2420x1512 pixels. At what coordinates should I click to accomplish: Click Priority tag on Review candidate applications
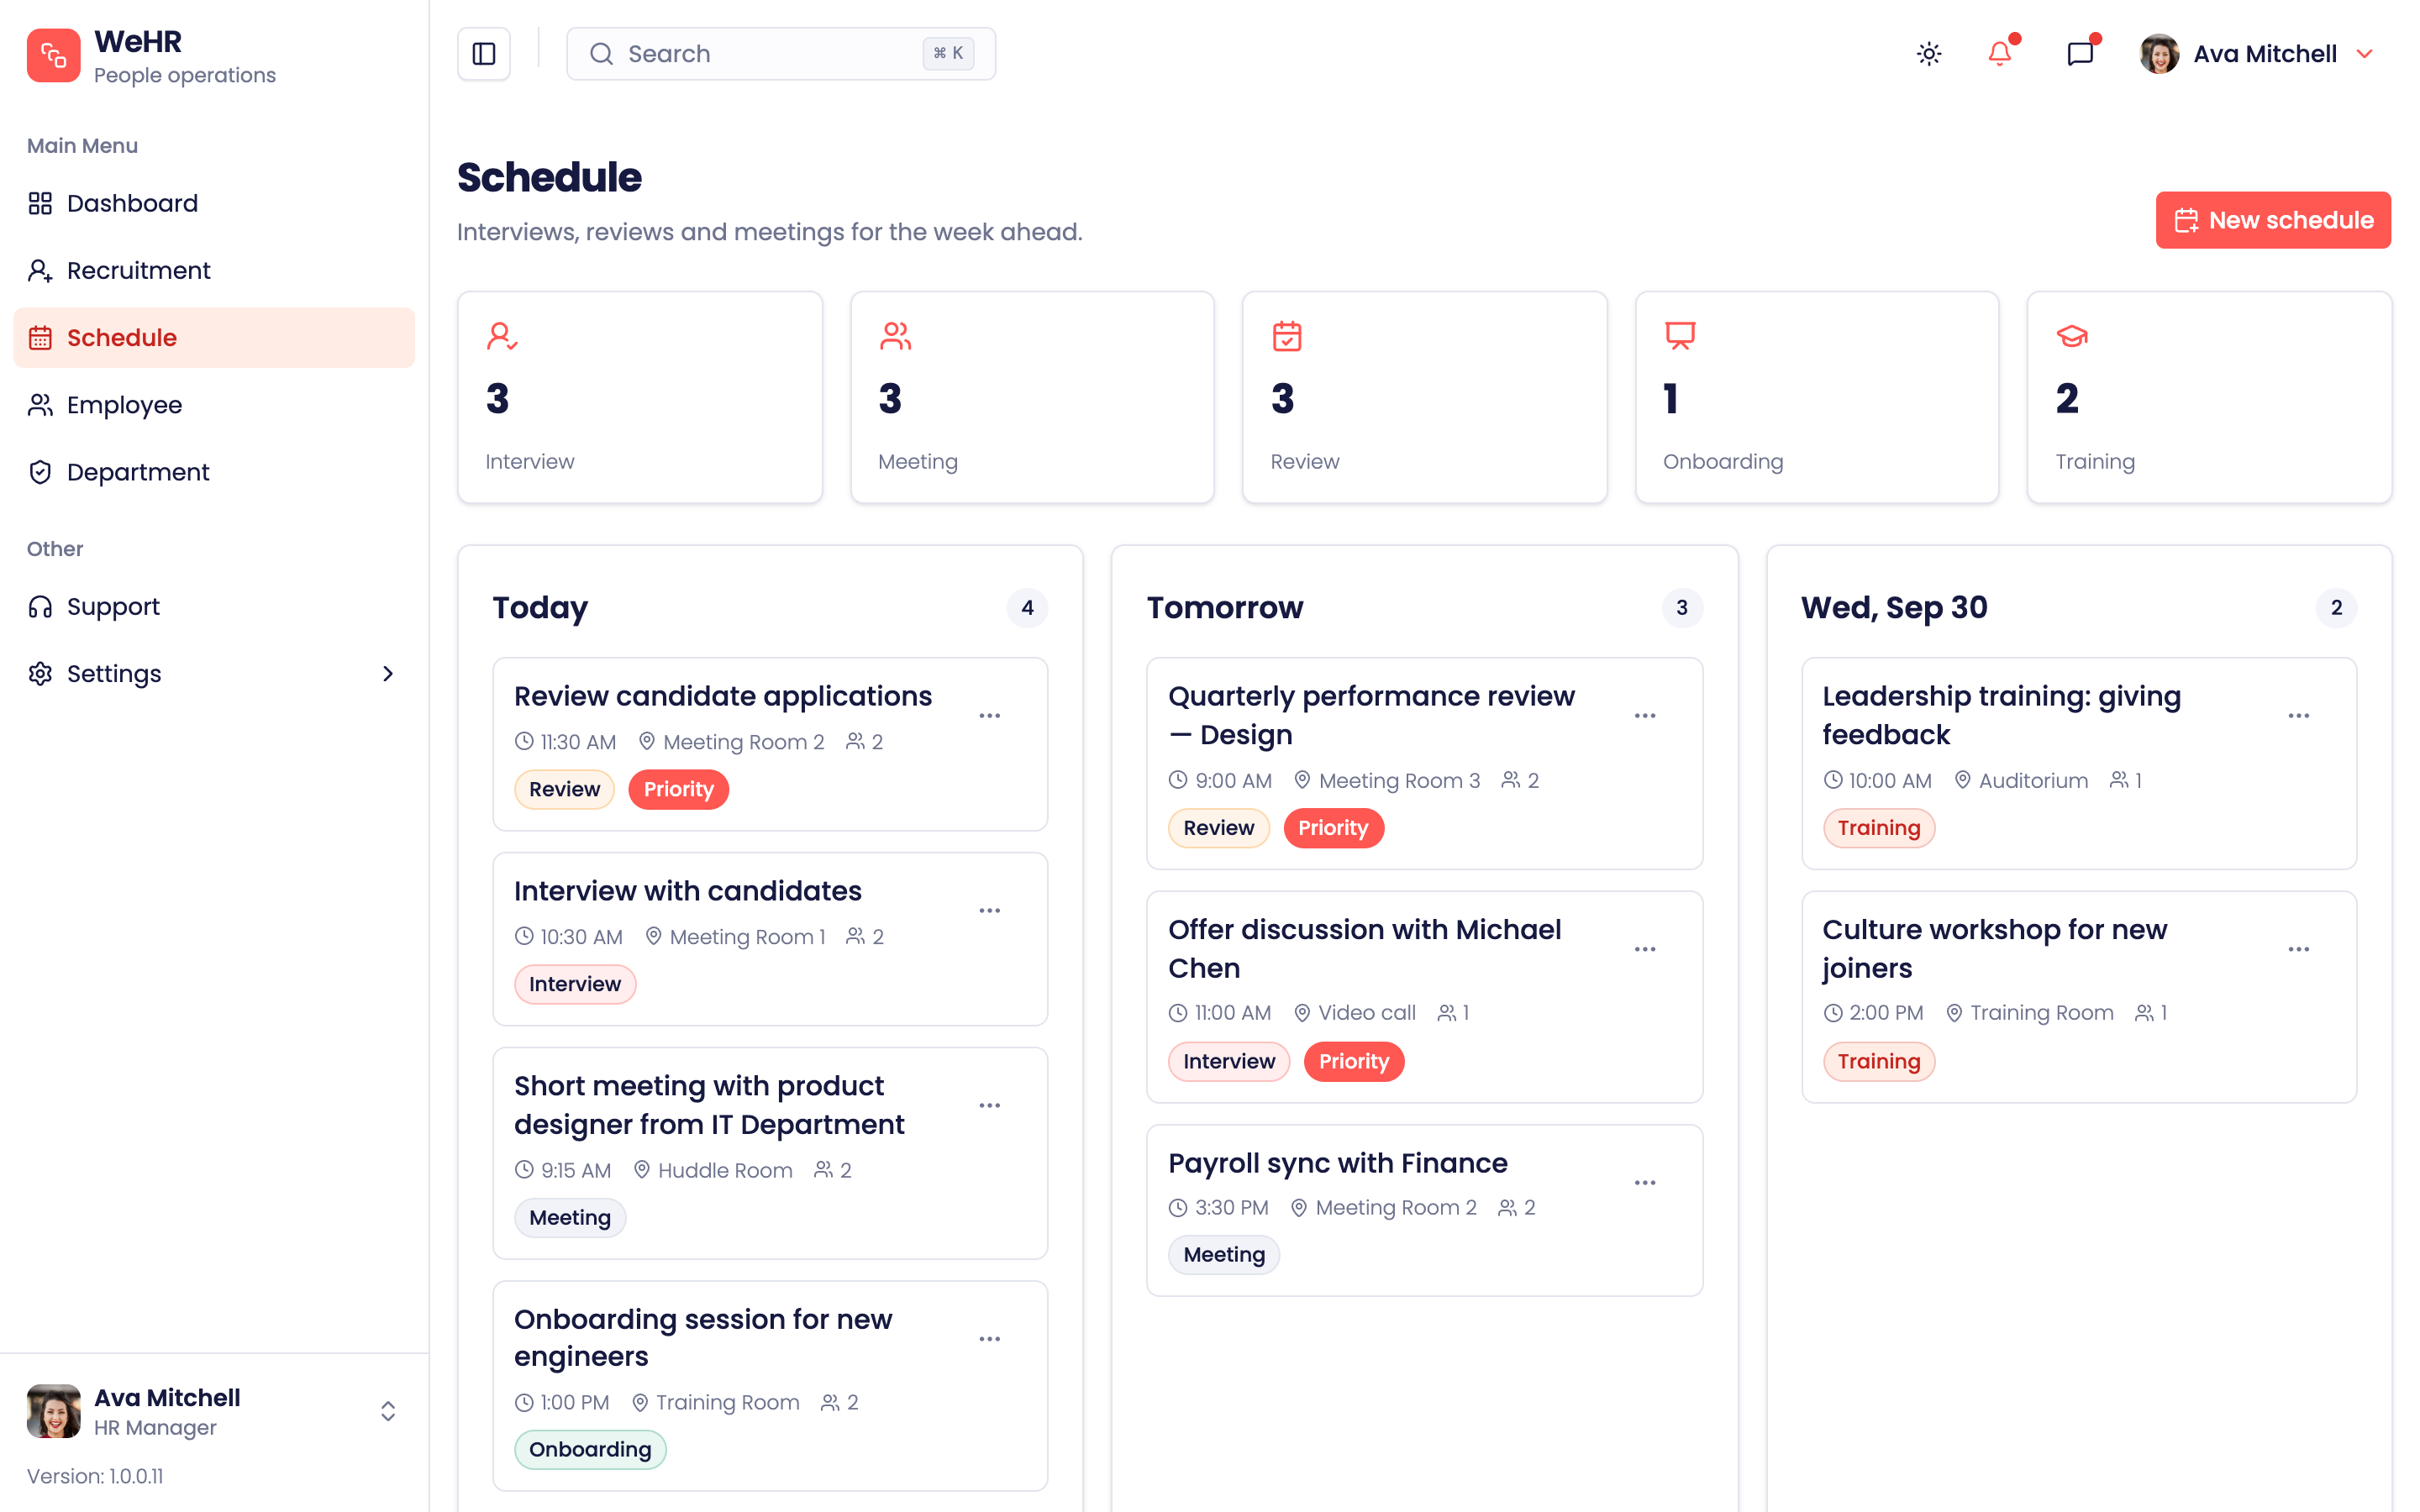(679, 789)
